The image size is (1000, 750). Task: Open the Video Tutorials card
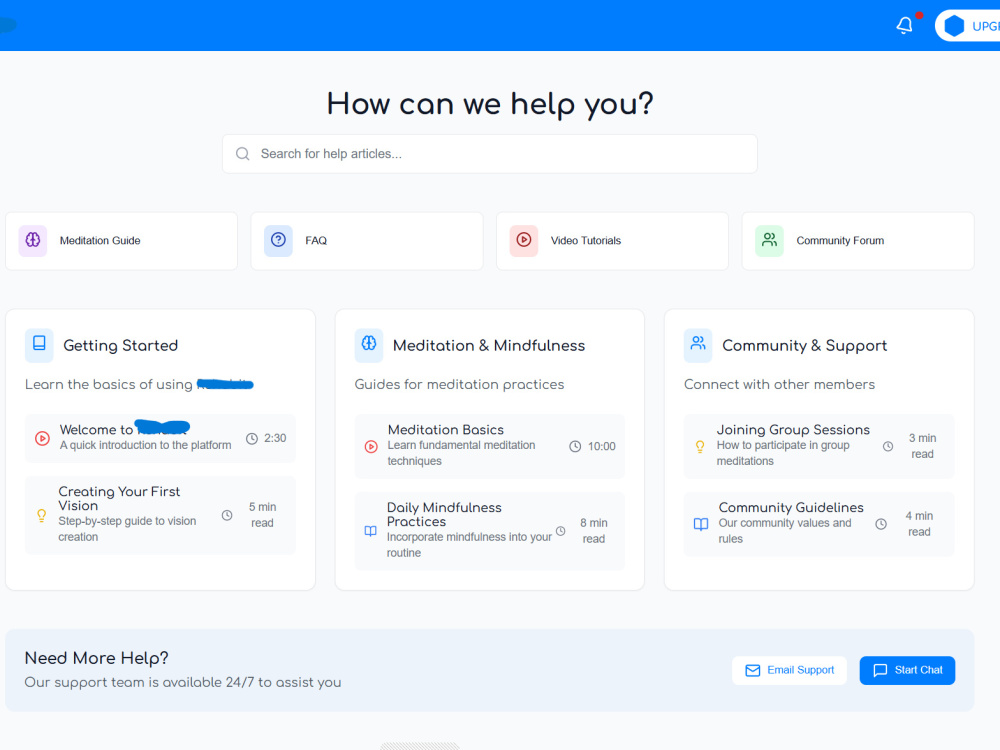612,241
